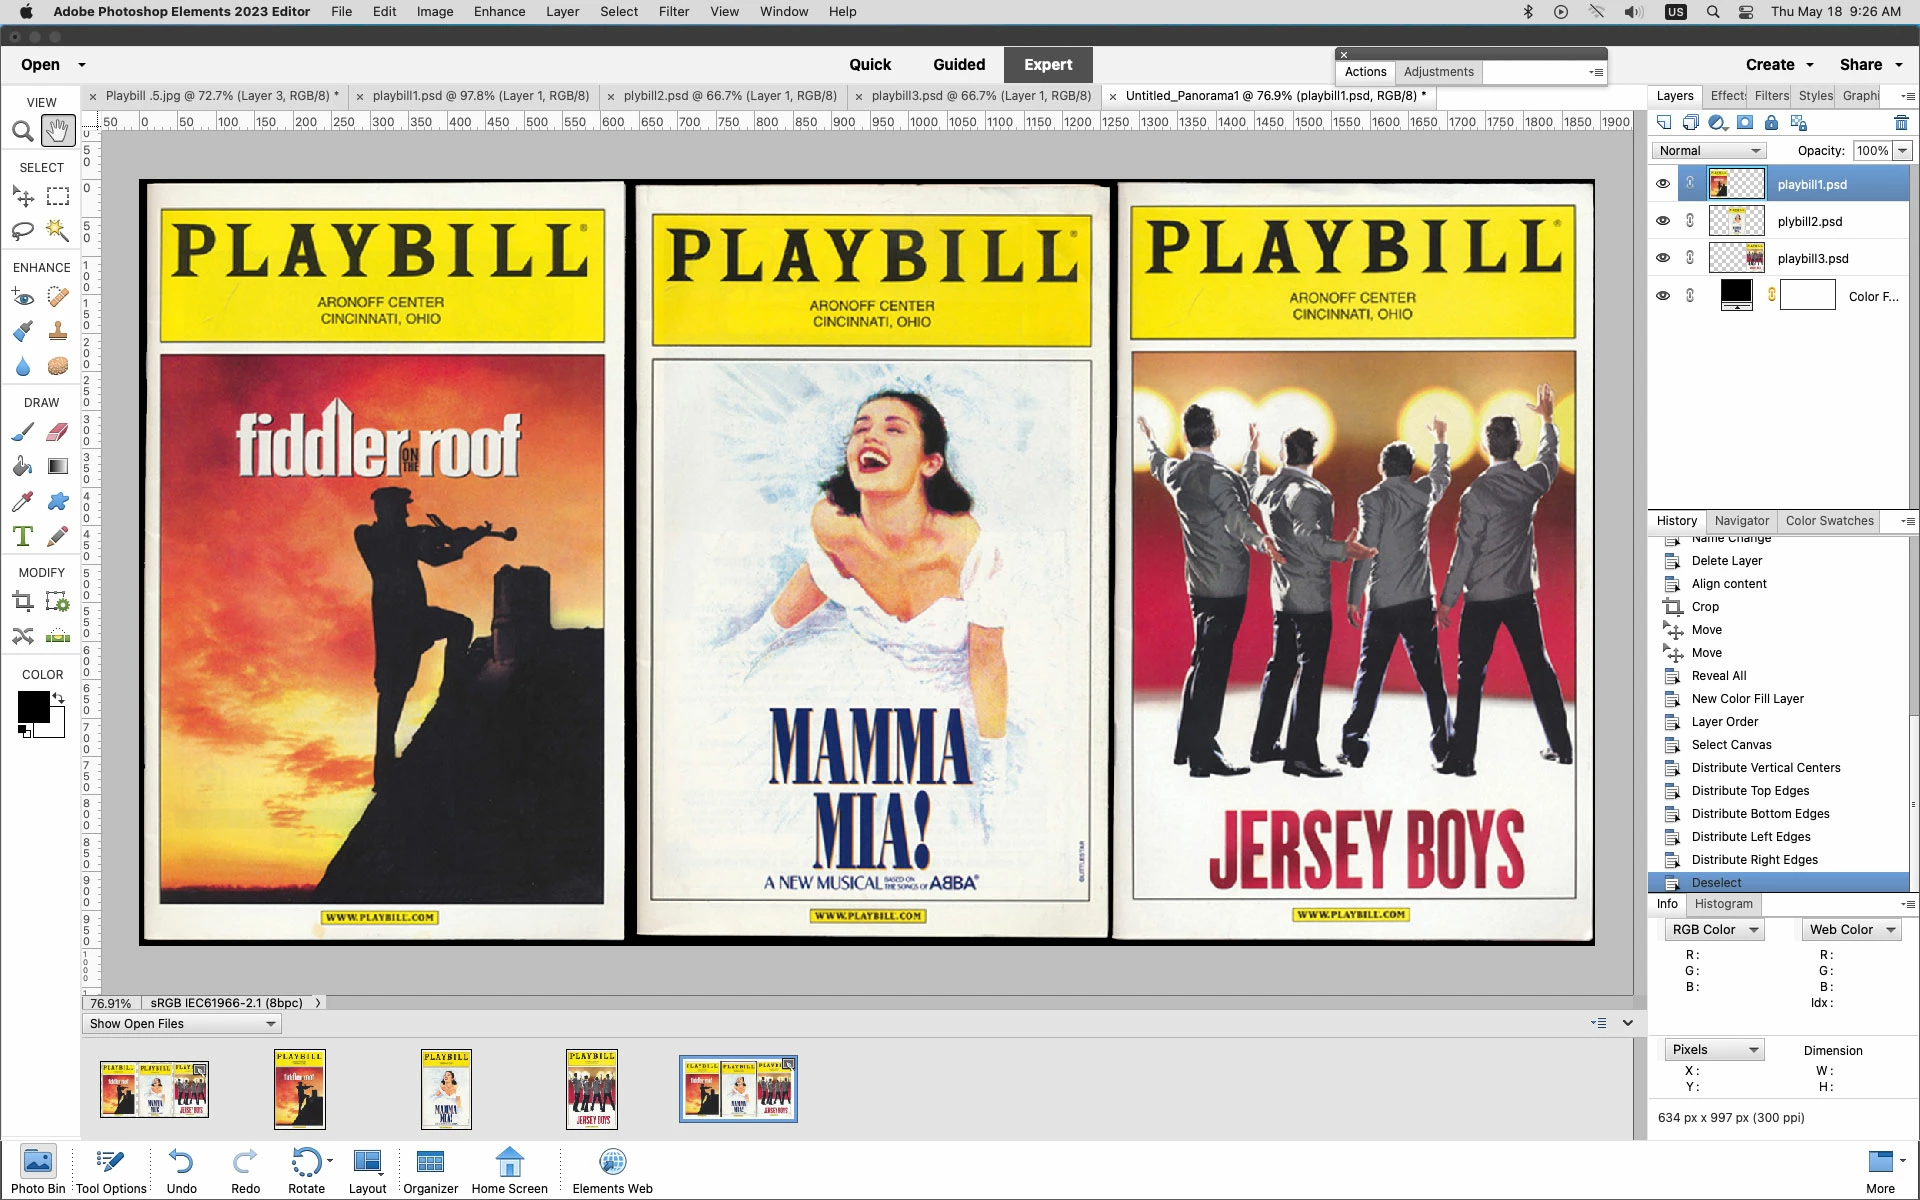Open the Normal blend mode dropdown
This screenshot has height=1200, width=1920.
(x=1708, y=151)
